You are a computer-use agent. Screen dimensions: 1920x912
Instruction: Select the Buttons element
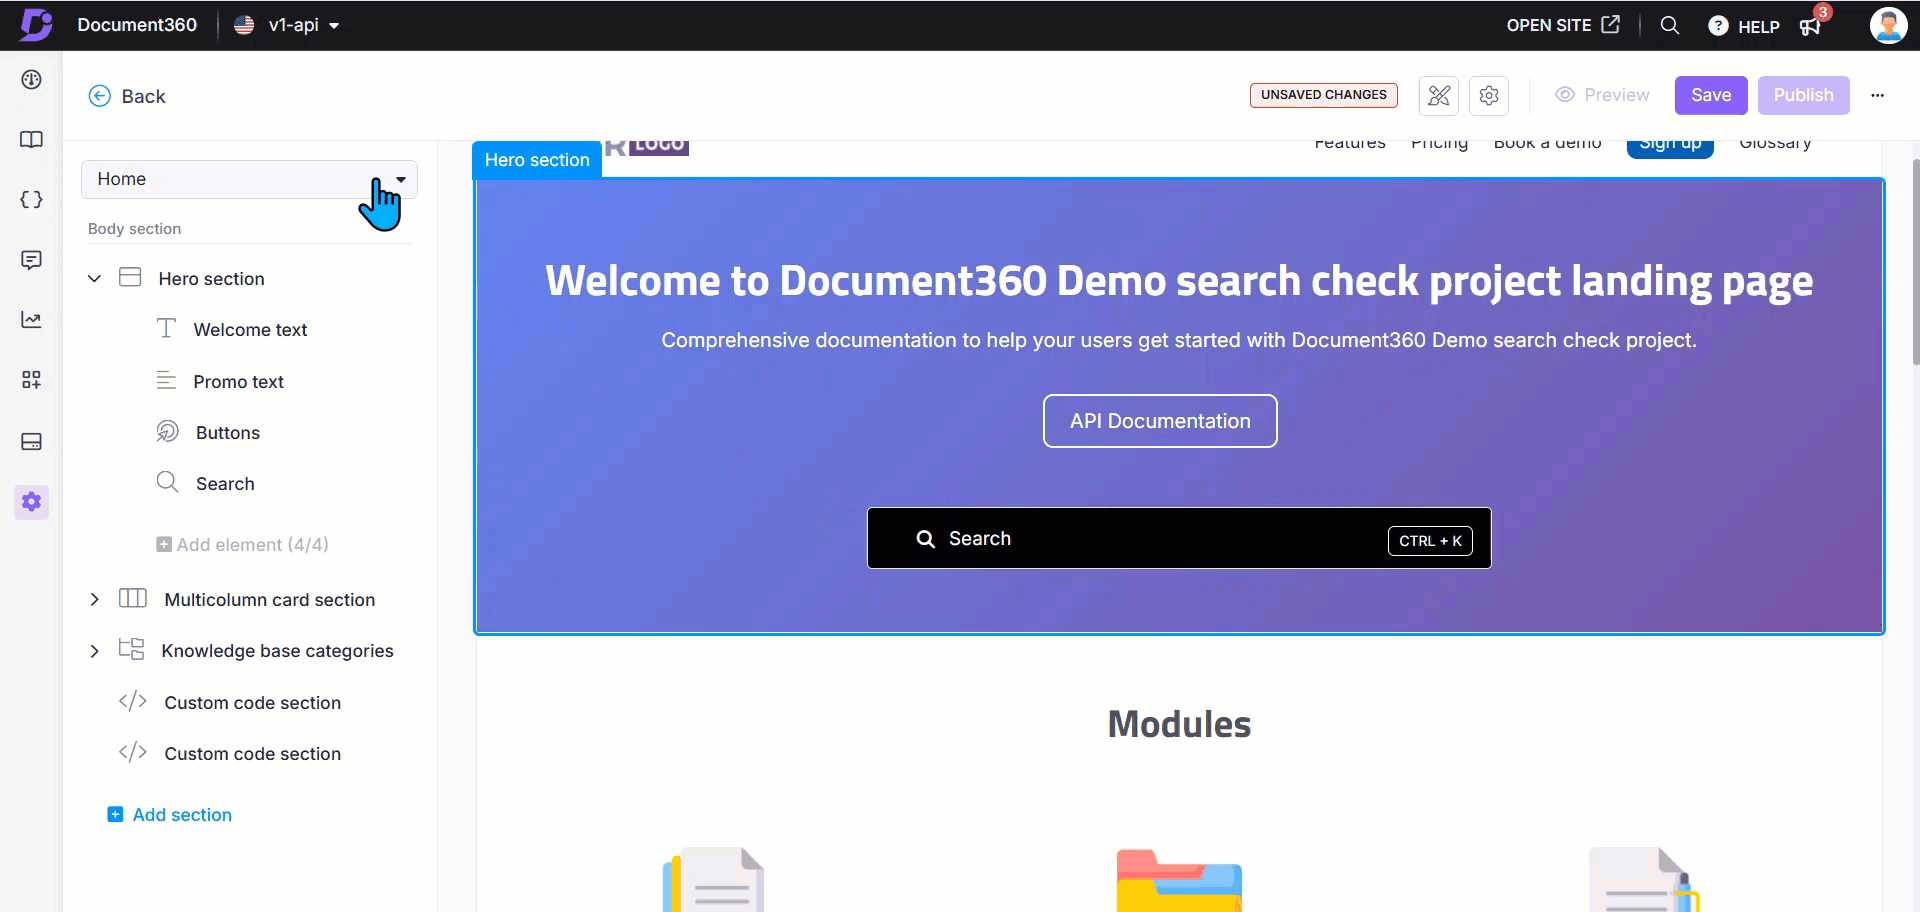[x=228, y=433]
